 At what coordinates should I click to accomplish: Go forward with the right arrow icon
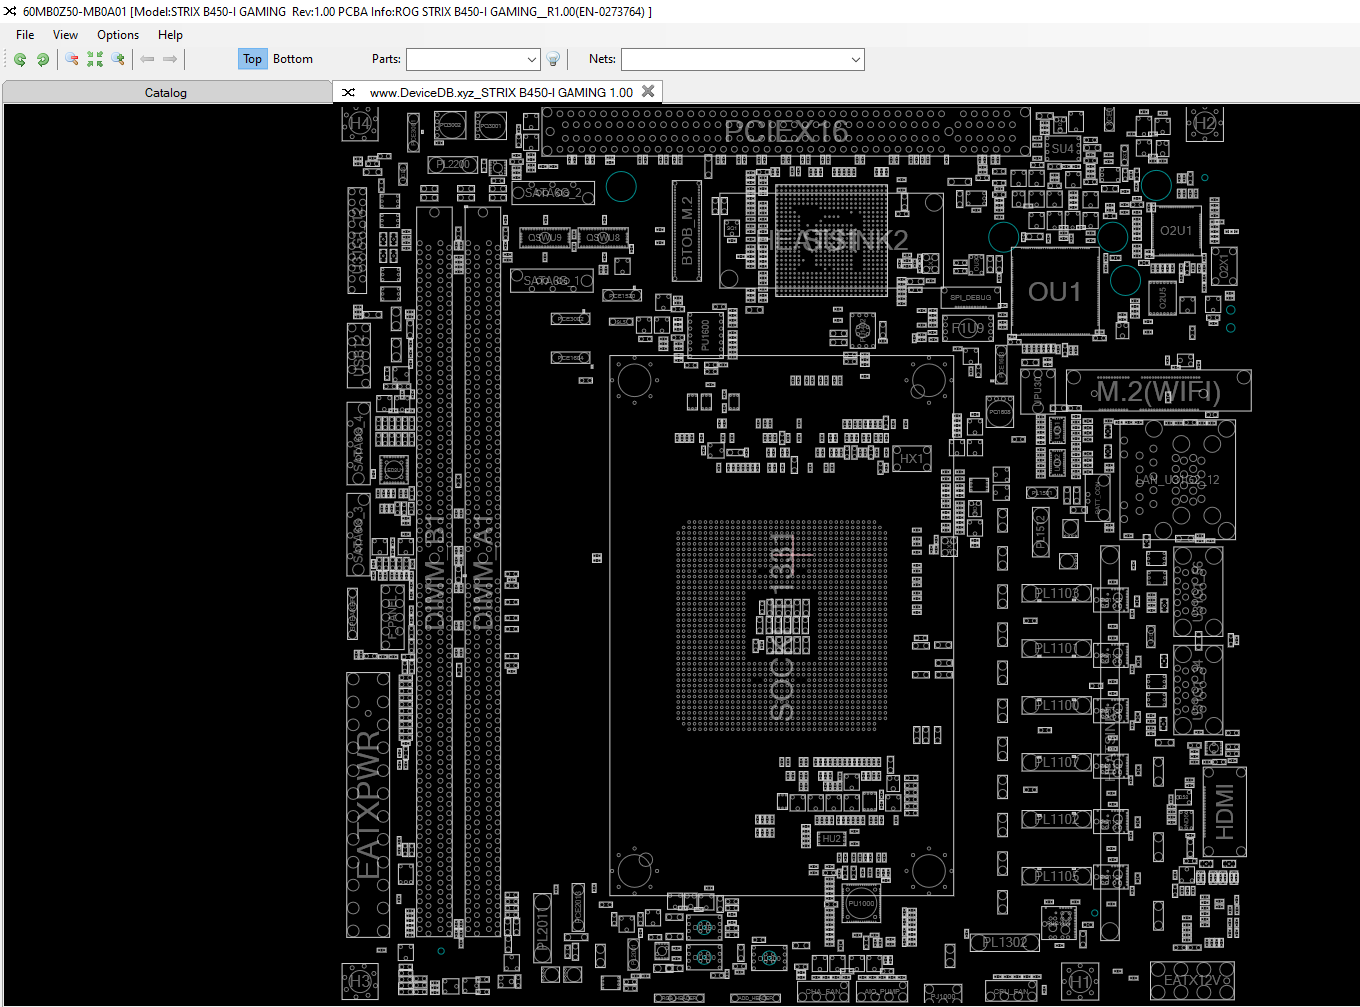(170, 59)
